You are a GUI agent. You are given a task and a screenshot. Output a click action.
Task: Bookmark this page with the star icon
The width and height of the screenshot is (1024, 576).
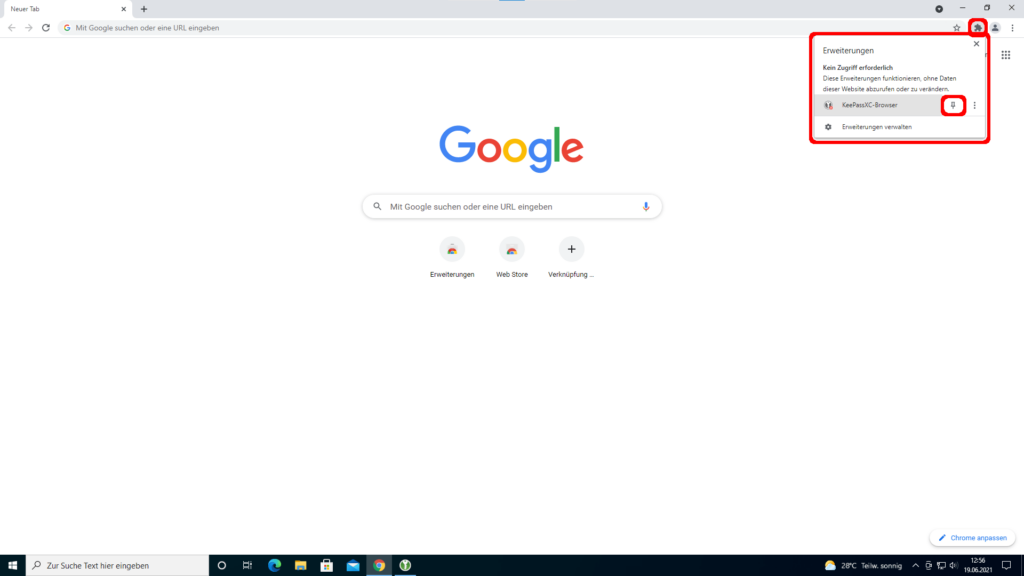pos(957,28)
